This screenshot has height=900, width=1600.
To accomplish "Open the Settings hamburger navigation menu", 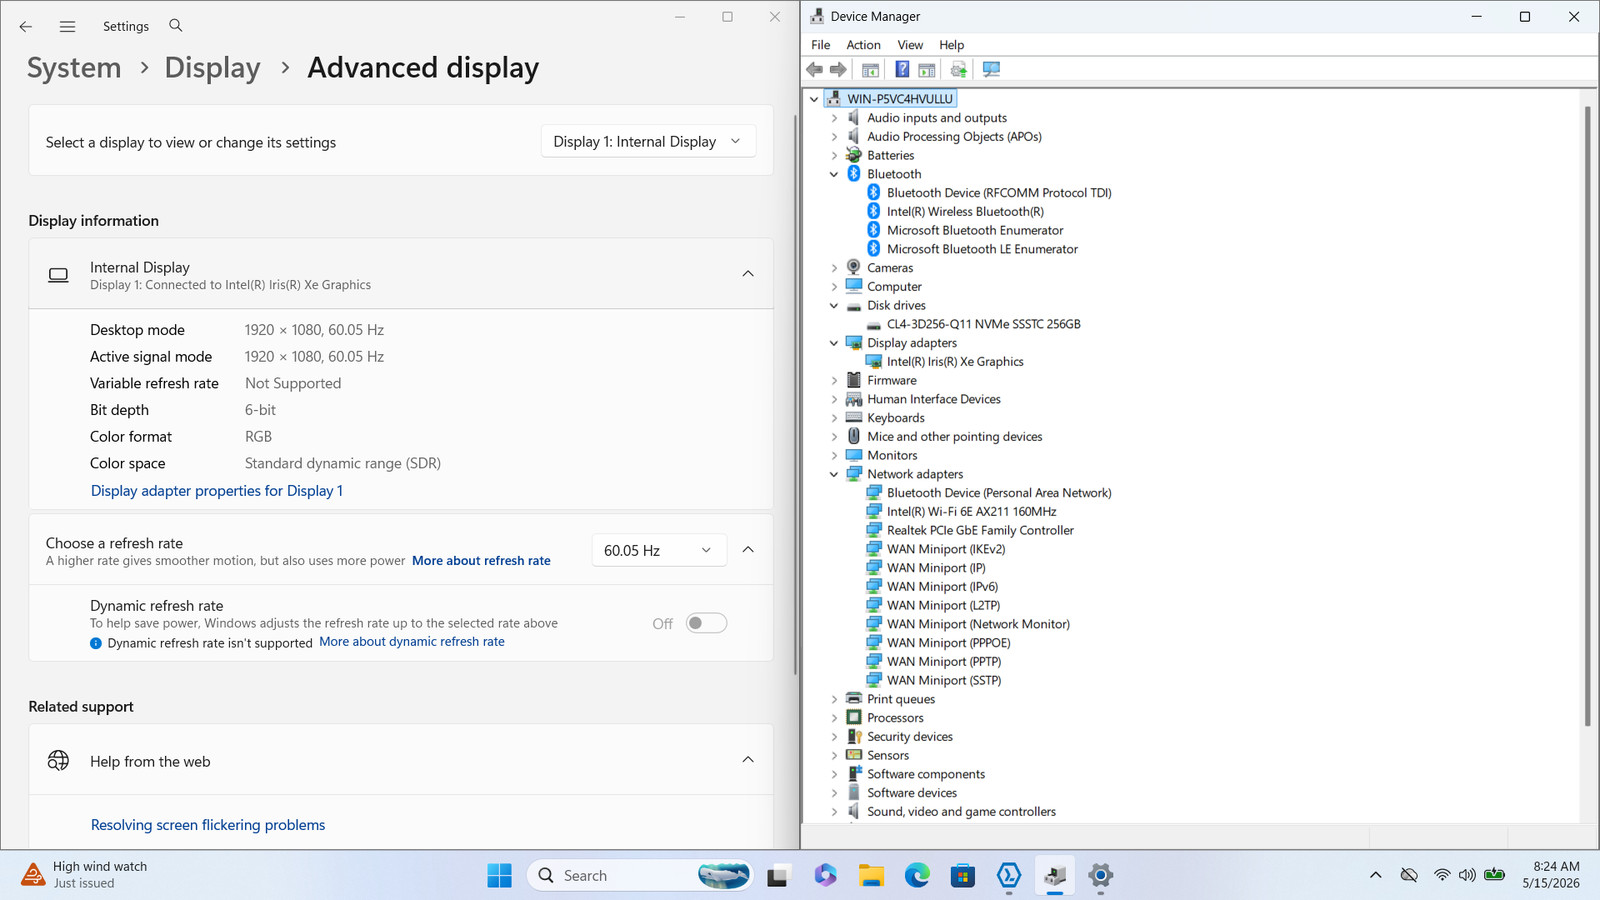I will (67, 26).
